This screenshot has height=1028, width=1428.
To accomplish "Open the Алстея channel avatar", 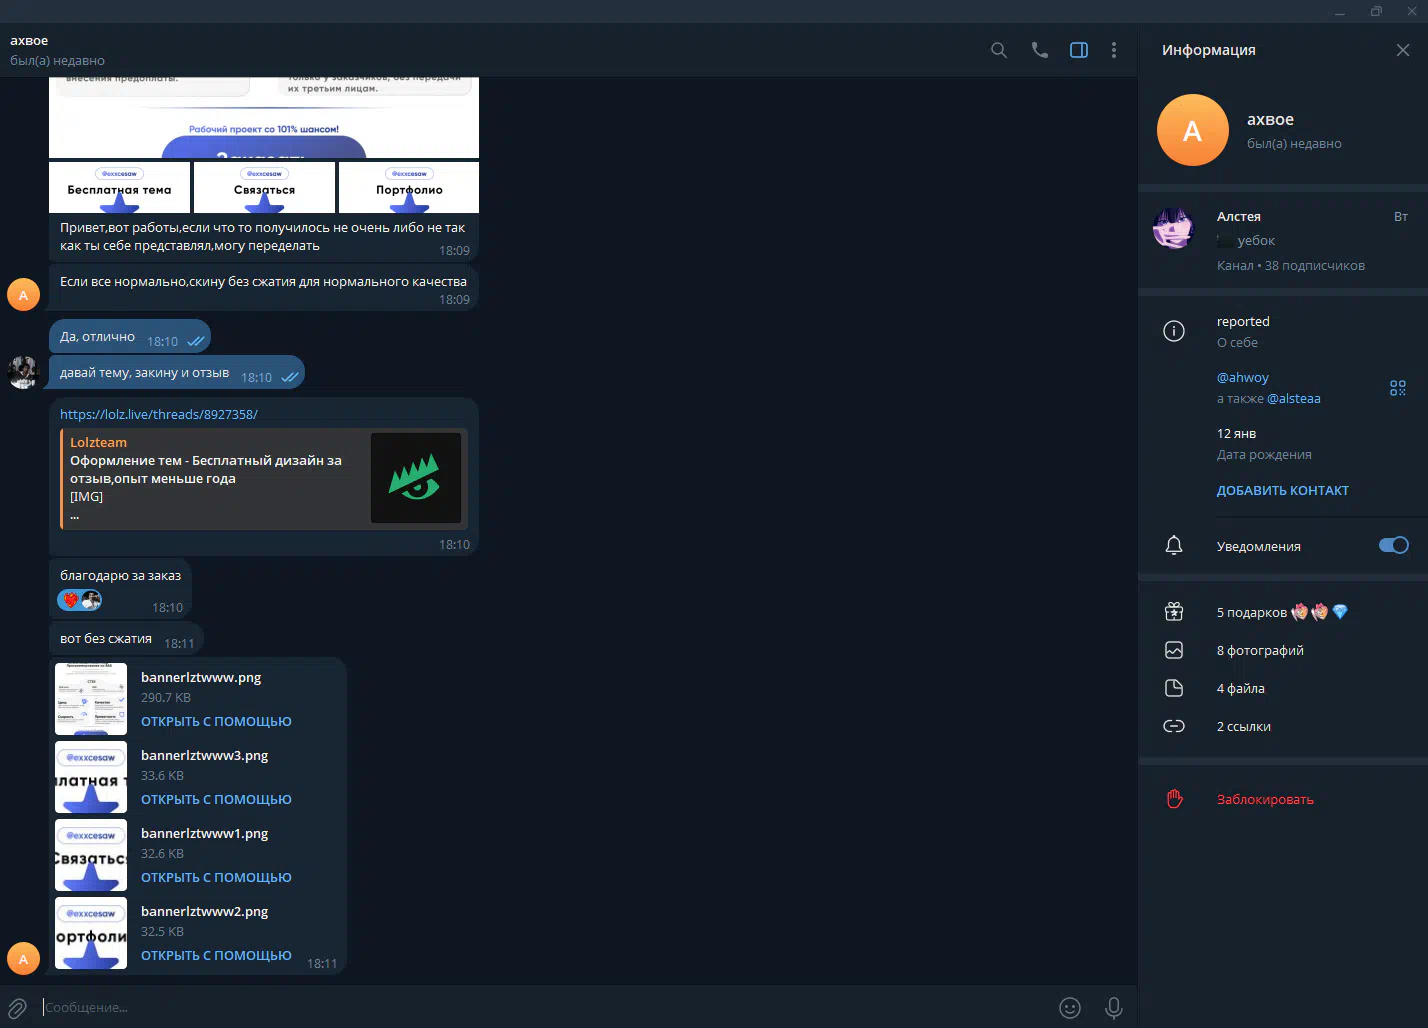I will point(1174,228).
